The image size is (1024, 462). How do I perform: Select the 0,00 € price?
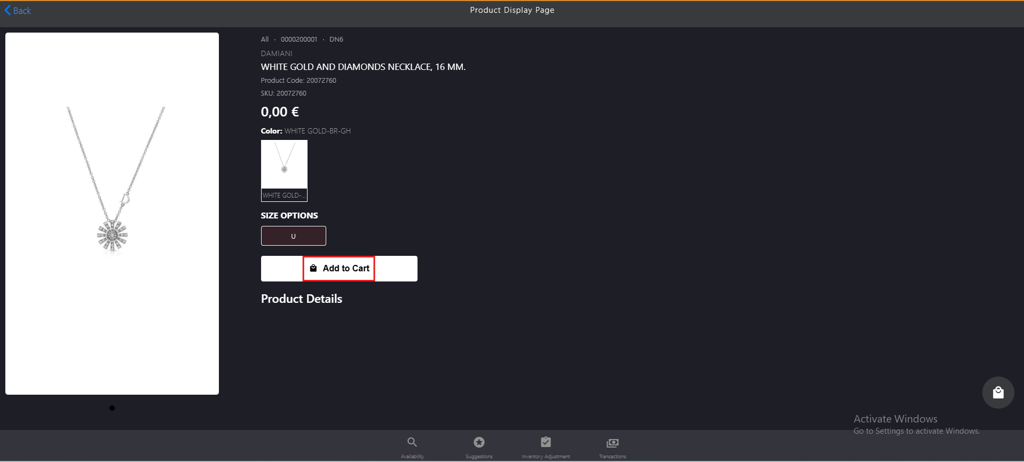(280, 112)
